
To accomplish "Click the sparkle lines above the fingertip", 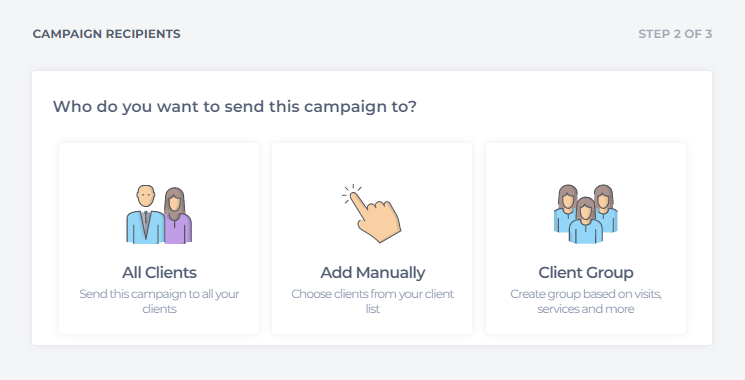I will [x=351, y=192].
